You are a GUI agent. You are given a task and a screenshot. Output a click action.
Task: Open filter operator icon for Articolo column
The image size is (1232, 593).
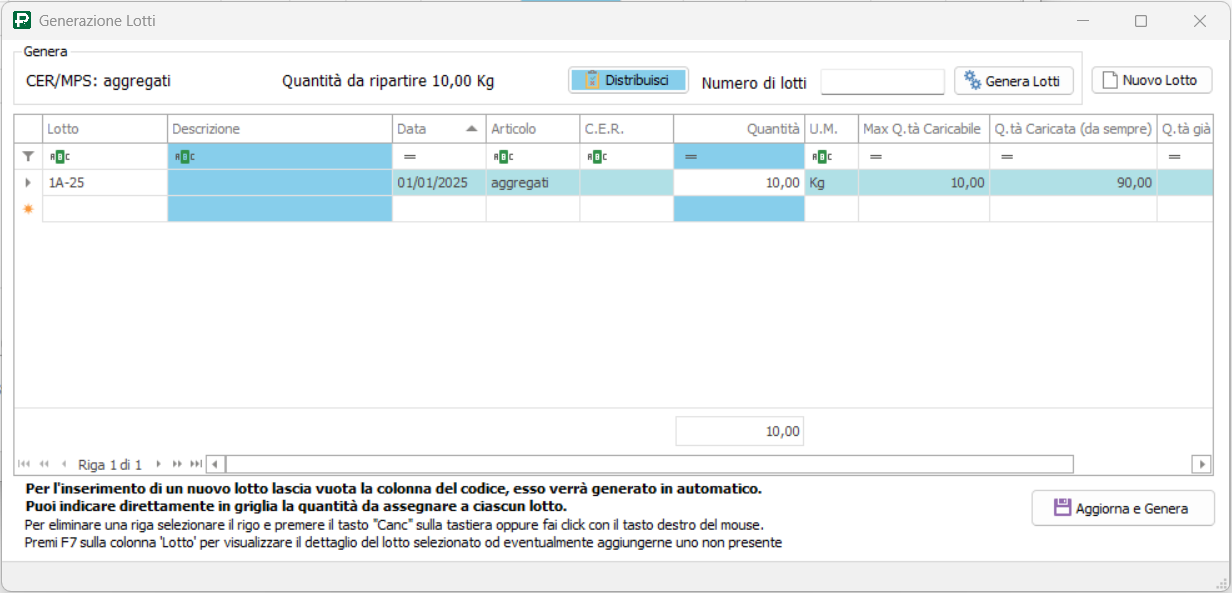point(503,156)
